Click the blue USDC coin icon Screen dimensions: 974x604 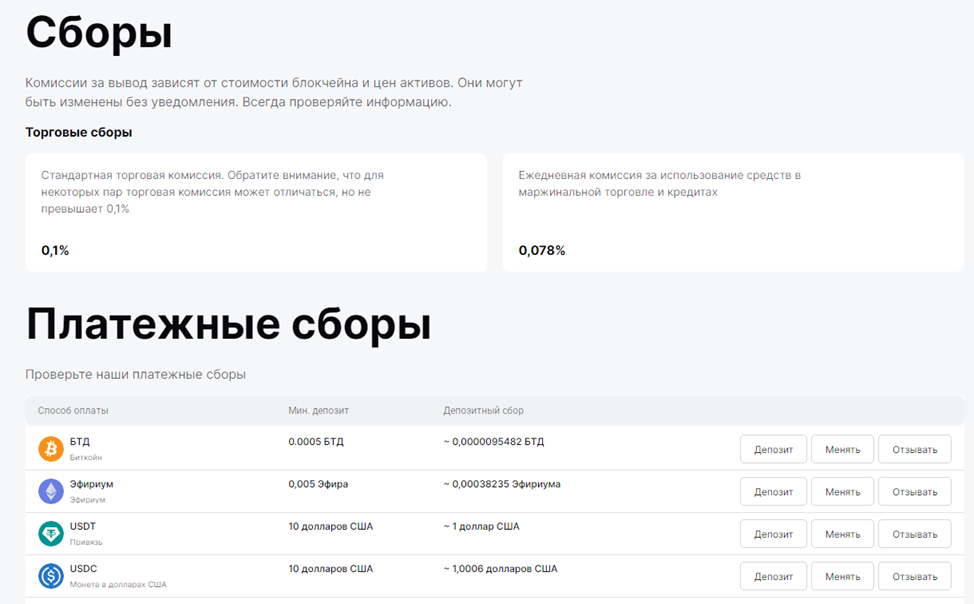(51, 576)
